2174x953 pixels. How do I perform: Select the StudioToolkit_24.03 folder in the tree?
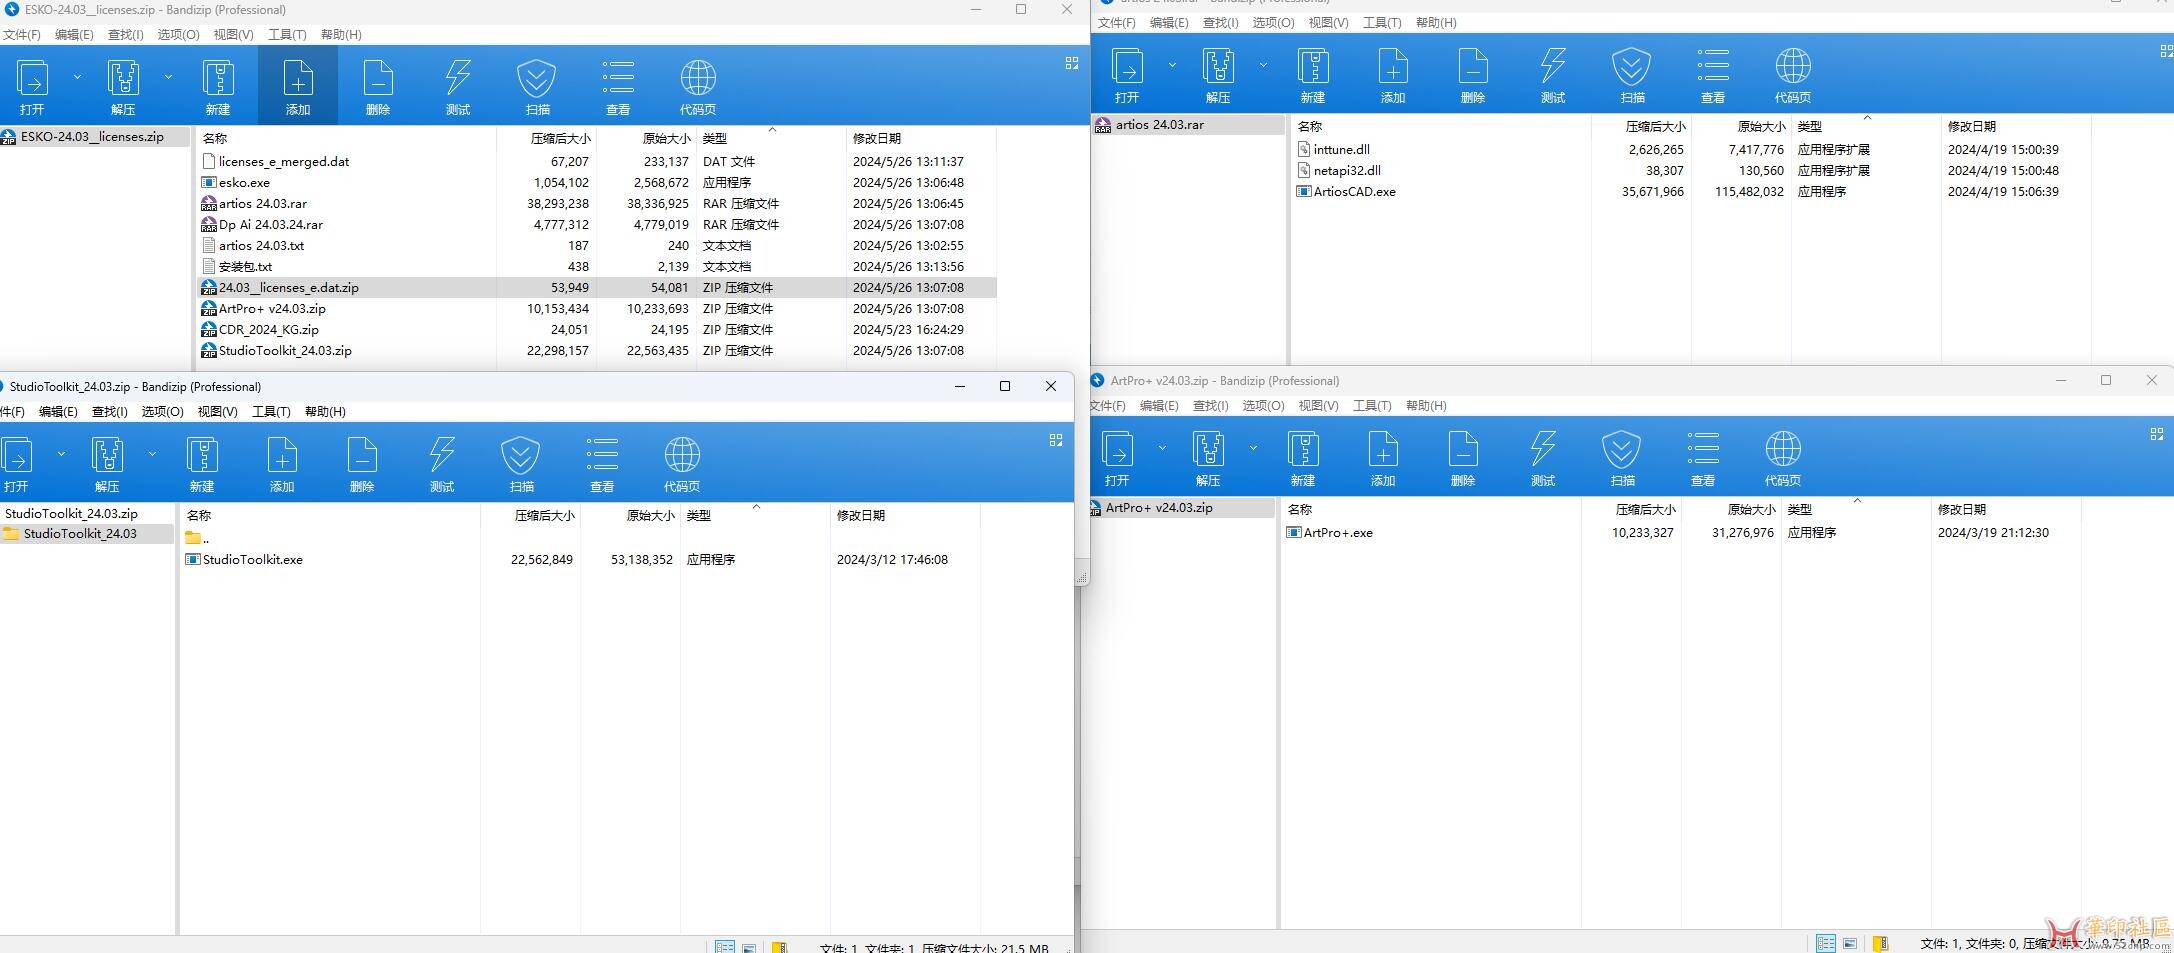point(80,534)
